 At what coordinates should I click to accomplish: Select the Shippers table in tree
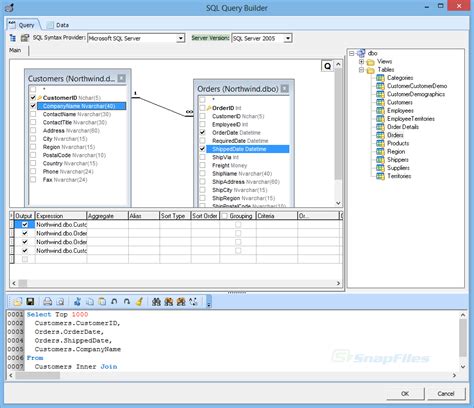click(397, 160)
